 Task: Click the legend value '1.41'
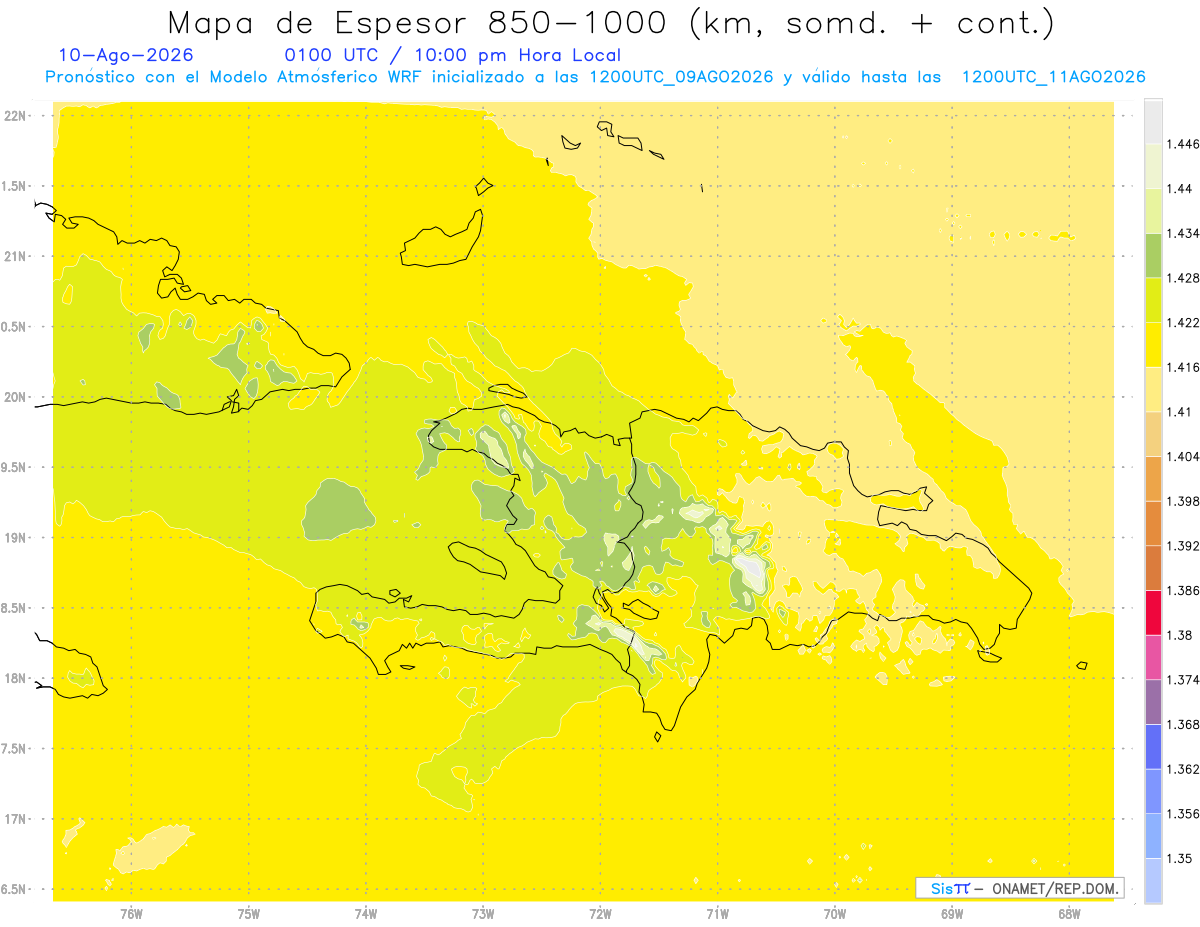[x=1180, y=412]
